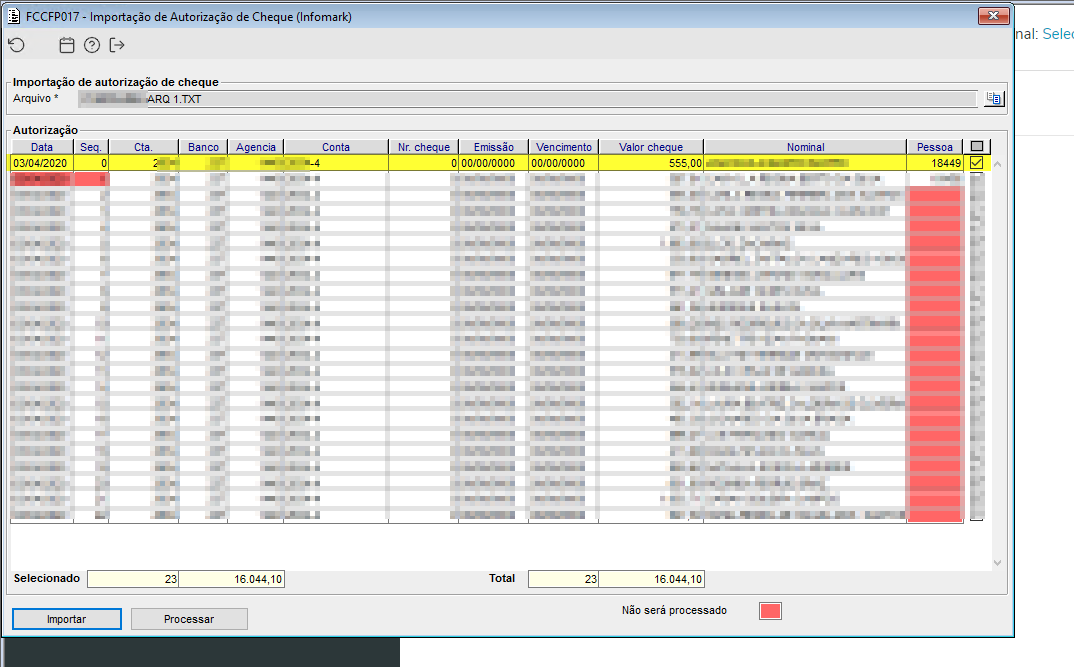Screen dimensions: 1074x667
Task: Click the 18449 Pessoa cell
Action: click(935, 163)
